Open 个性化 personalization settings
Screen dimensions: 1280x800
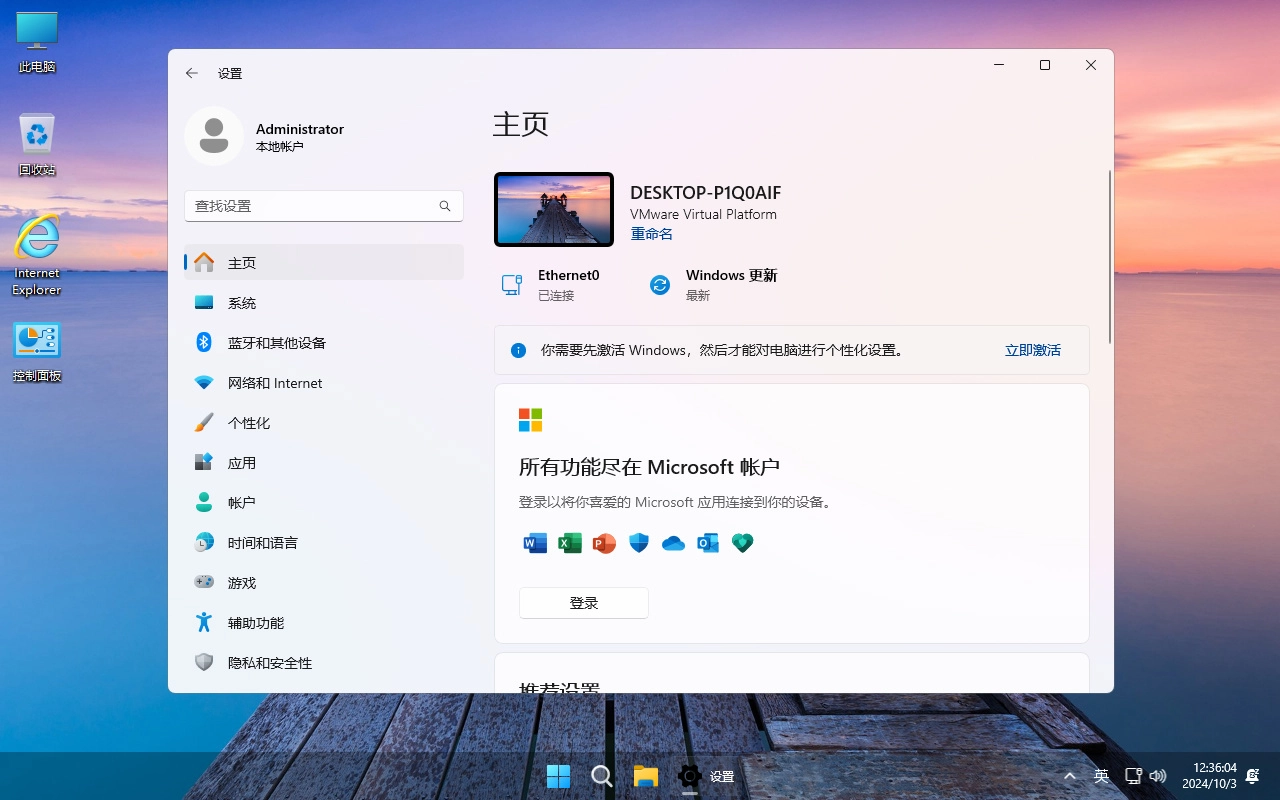(250, 422)
